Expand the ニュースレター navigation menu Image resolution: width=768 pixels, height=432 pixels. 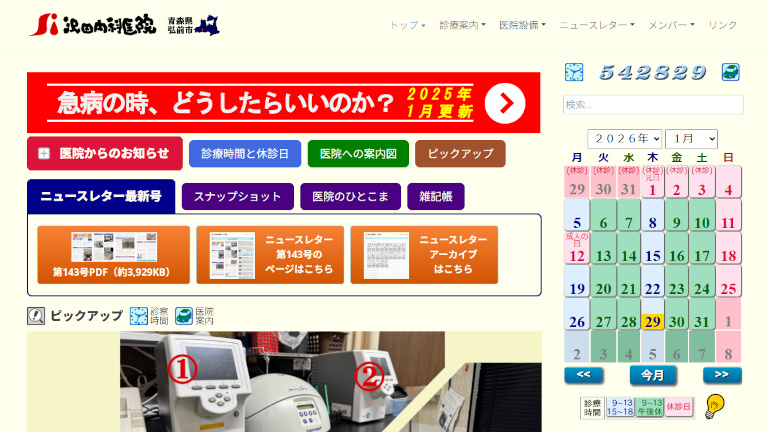click(x=596, y=25)
